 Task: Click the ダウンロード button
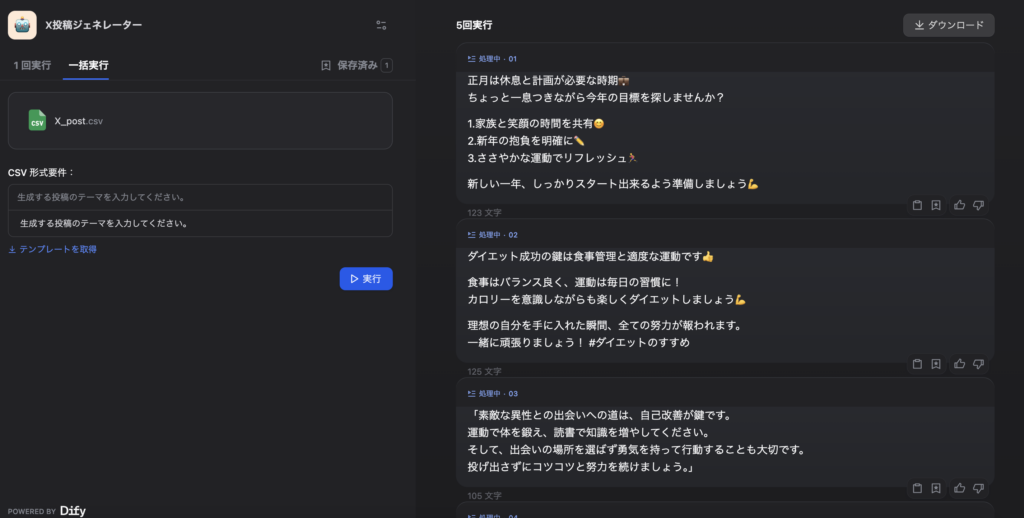[x=948, y=25]
